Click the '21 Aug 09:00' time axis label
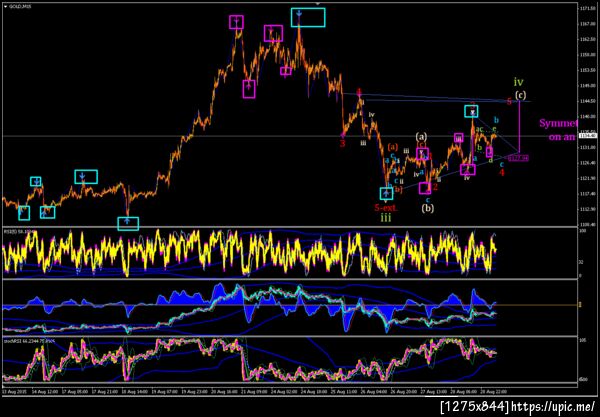600x417 pixels. tap(253, 392)
